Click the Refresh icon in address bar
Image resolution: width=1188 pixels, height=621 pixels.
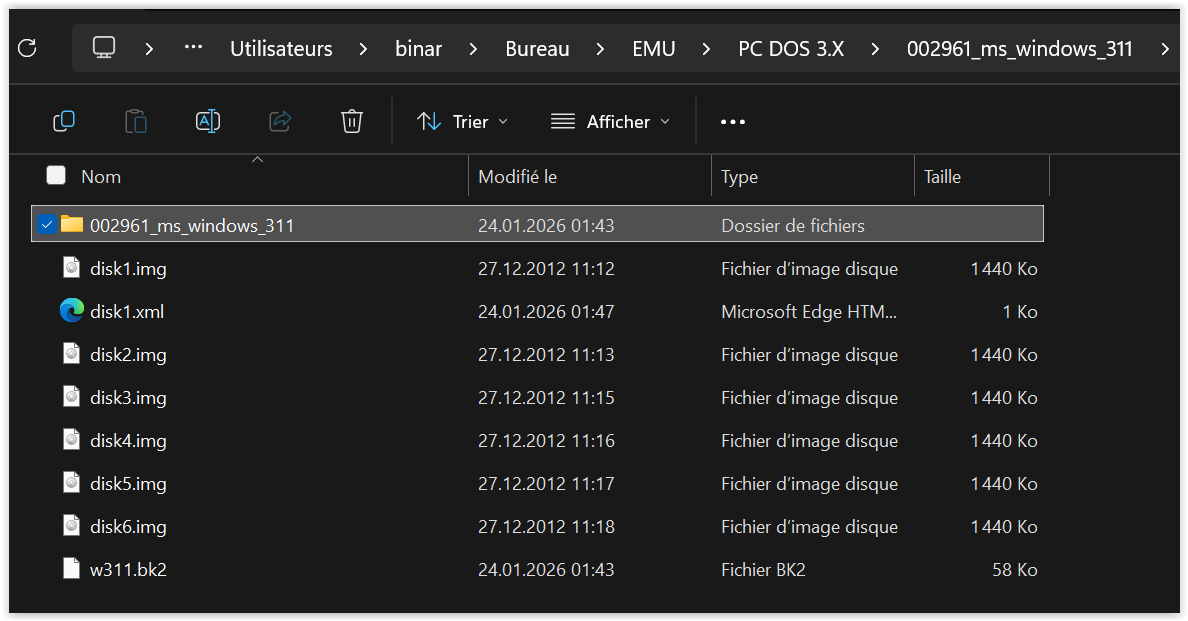point(28,48)
